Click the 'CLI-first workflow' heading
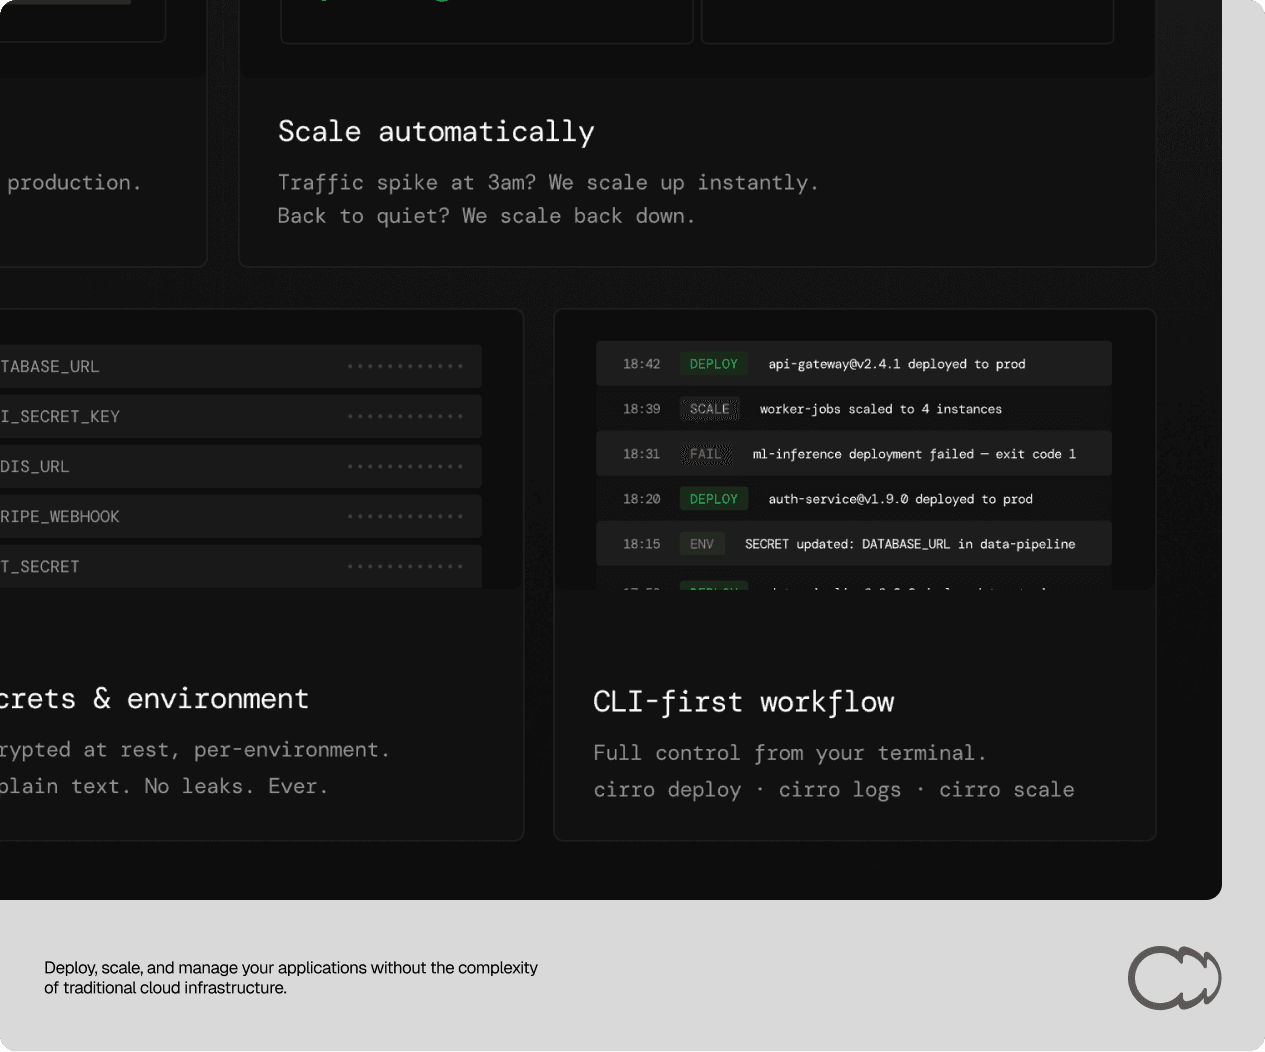Image resolution: width=1265 pixels, height=1052 pixels. click(x=743, y=702)
